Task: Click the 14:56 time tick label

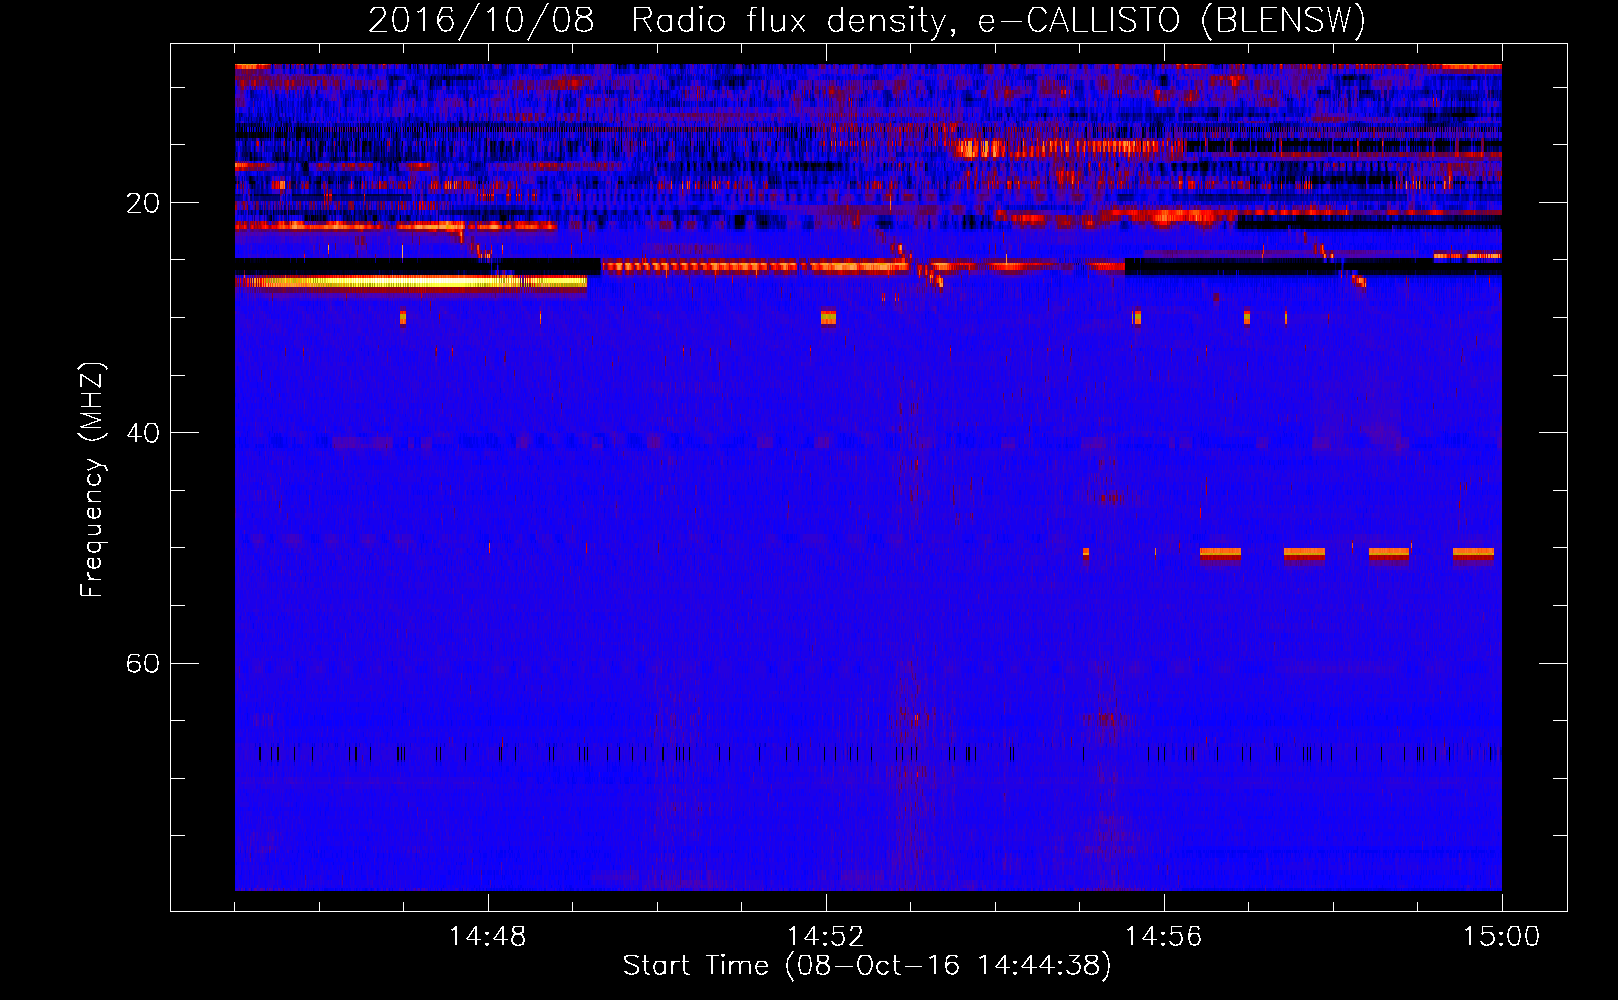Action: (1163, 937)
